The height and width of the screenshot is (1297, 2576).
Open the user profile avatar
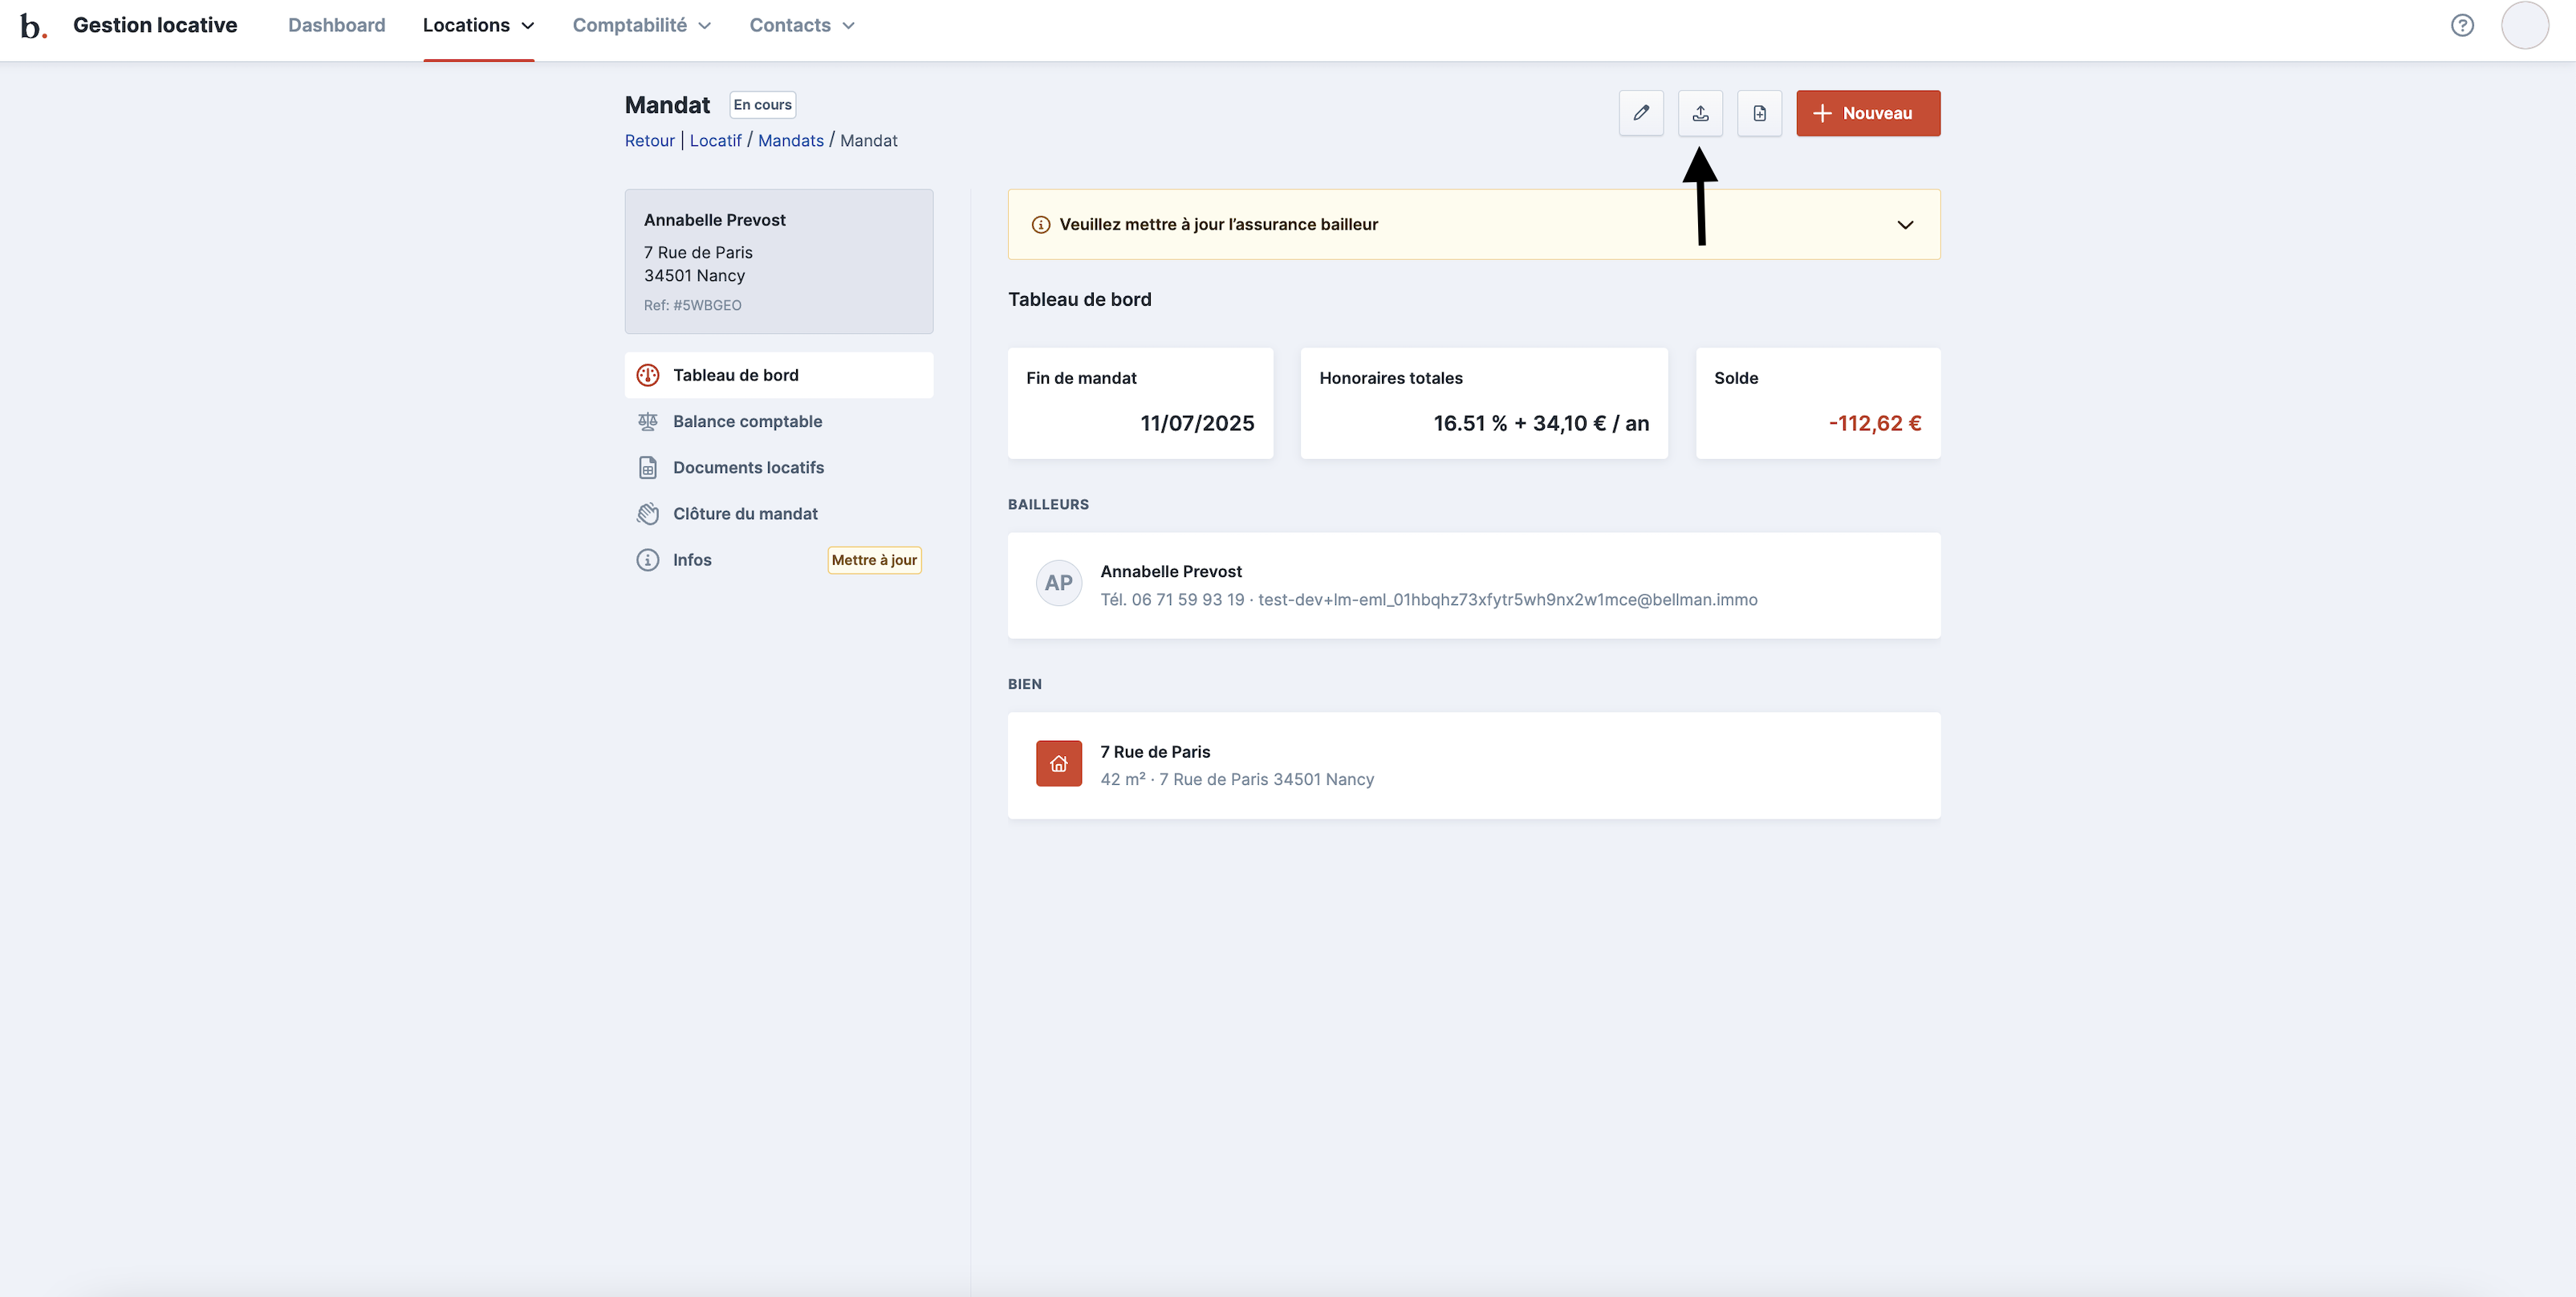2524,25
